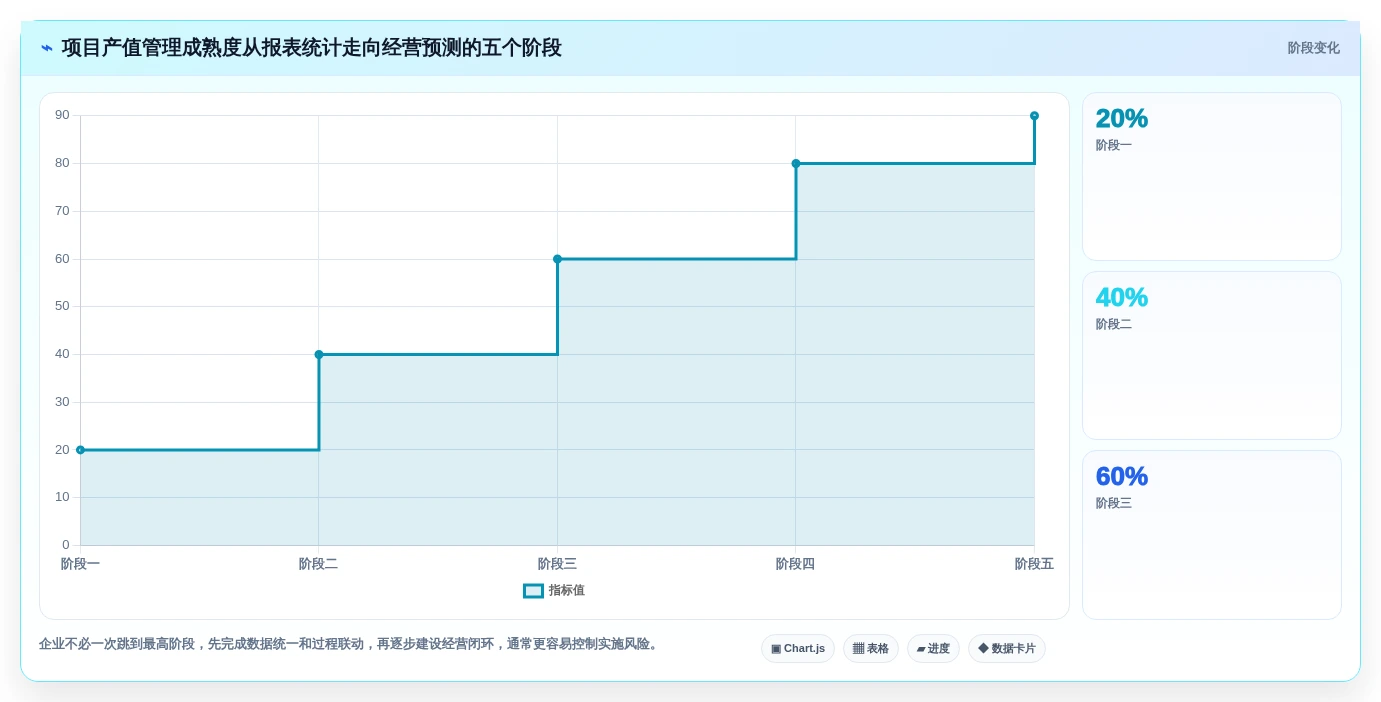Click the 阶段一 data point at 20
1381x702 pixels.
click(x=80, y=450)
